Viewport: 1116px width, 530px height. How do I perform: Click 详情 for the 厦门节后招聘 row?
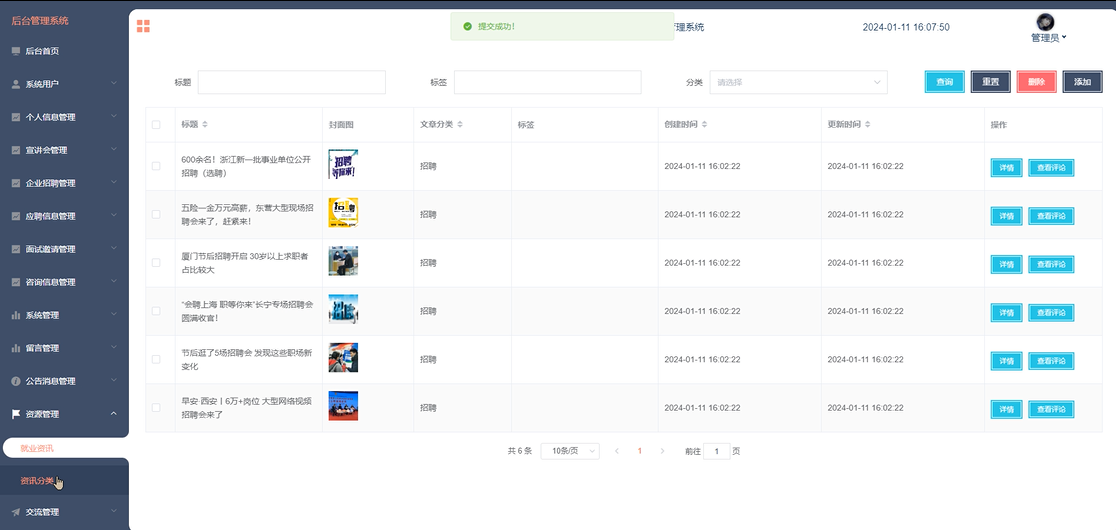(x=1006, y=265)
